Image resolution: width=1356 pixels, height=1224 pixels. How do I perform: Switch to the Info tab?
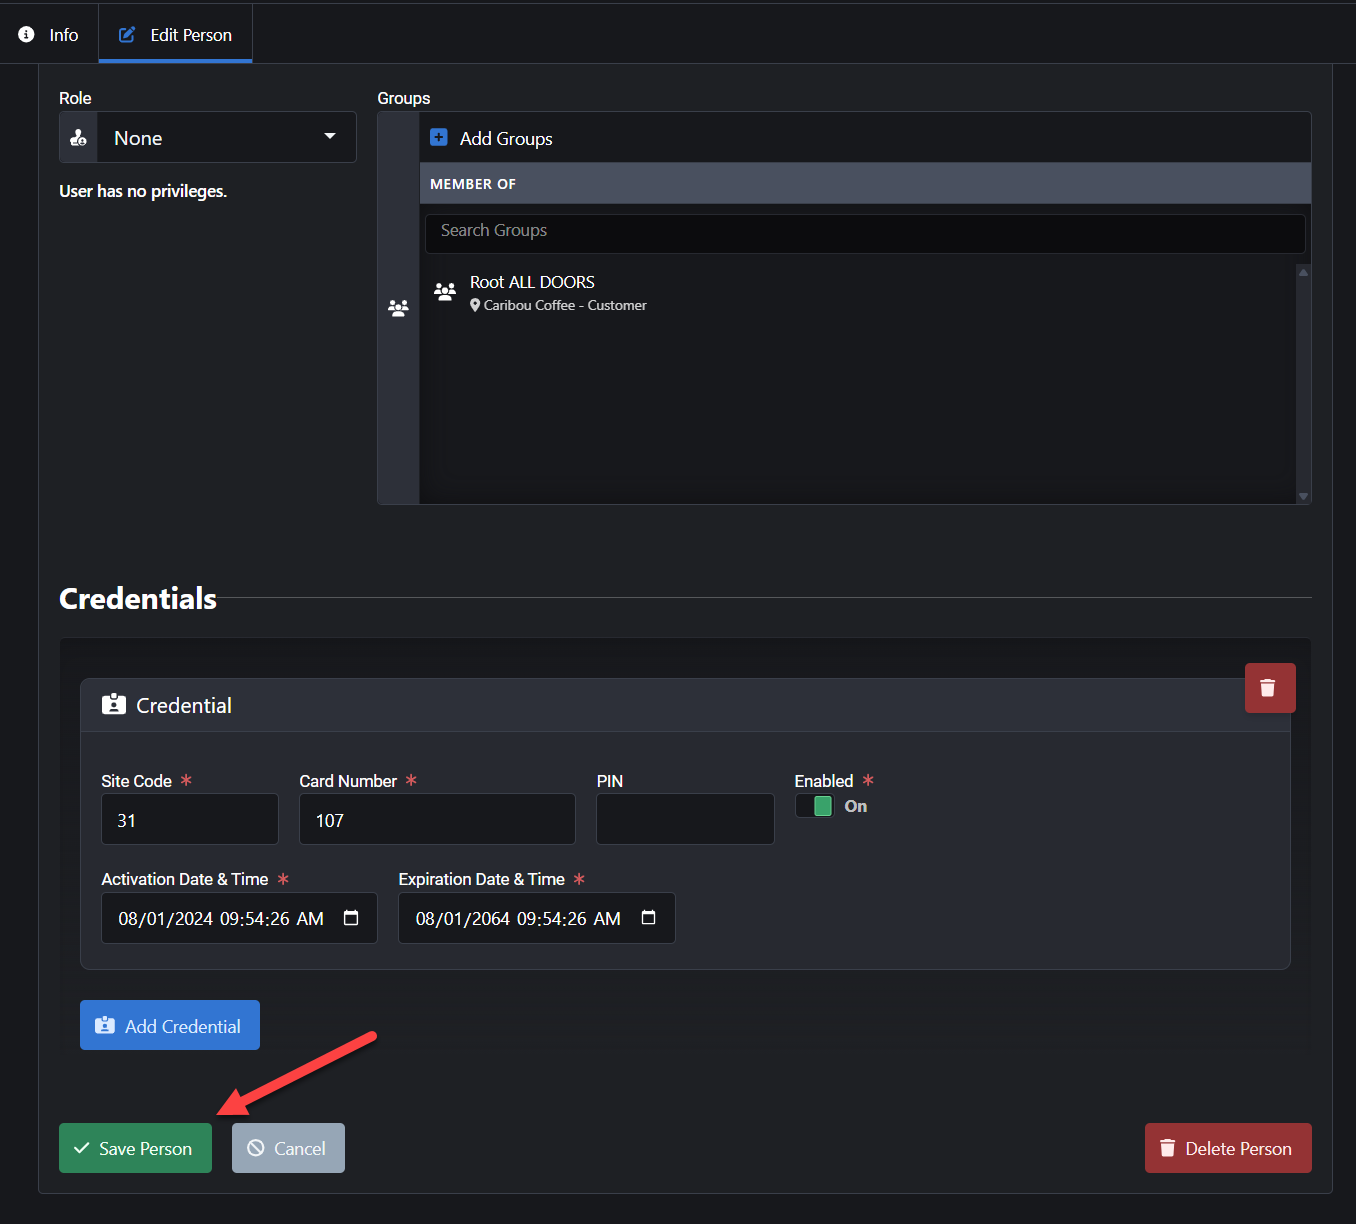point(49,35)
